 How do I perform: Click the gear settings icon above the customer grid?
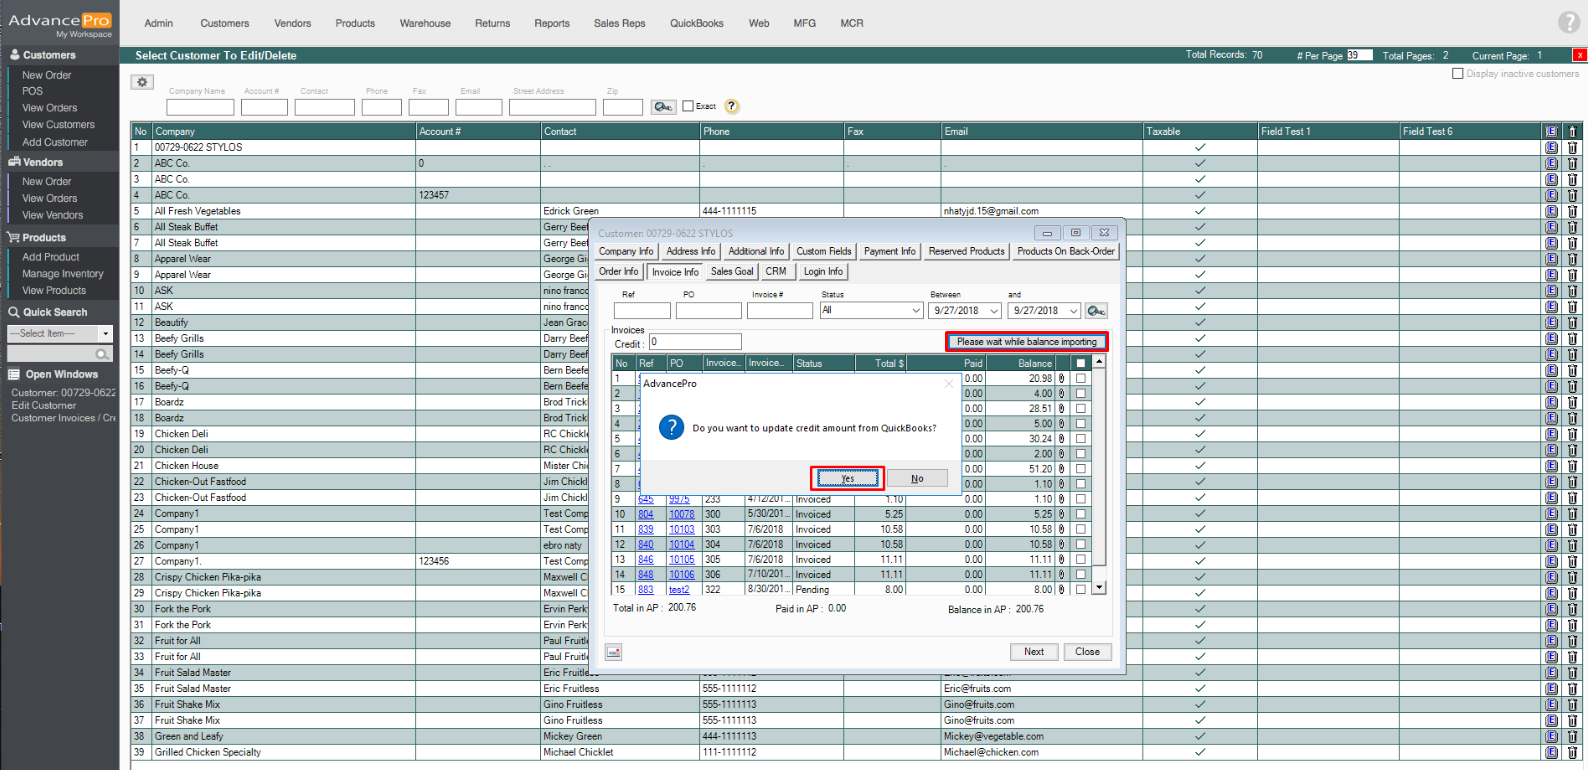point(142,82)
